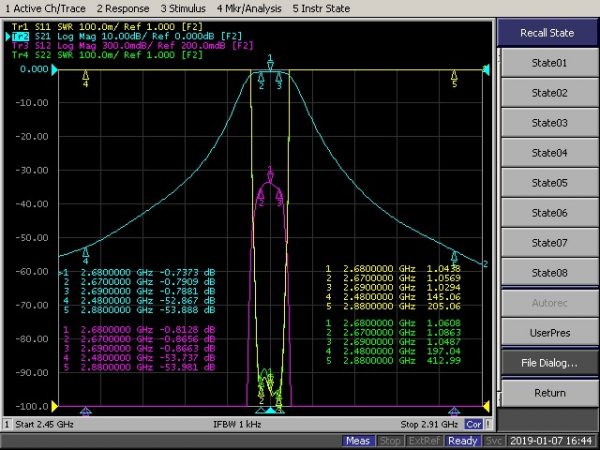Click magenta marker 1 on S12 peak
Viewport: 600px width, 450px height.
click(x=270, y=175)
